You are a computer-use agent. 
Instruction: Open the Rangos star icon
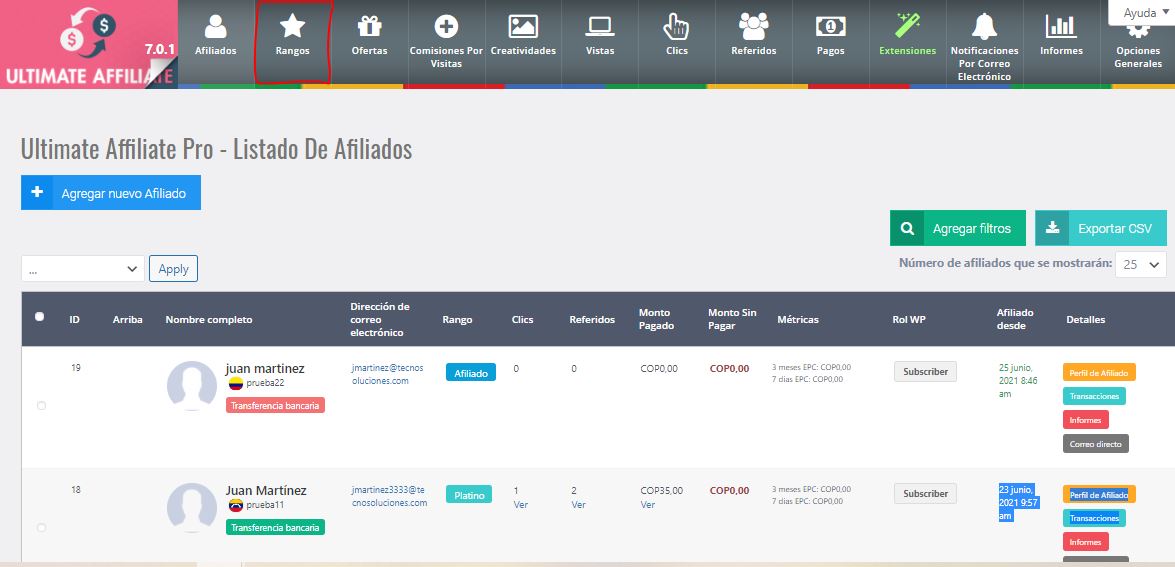292,27
